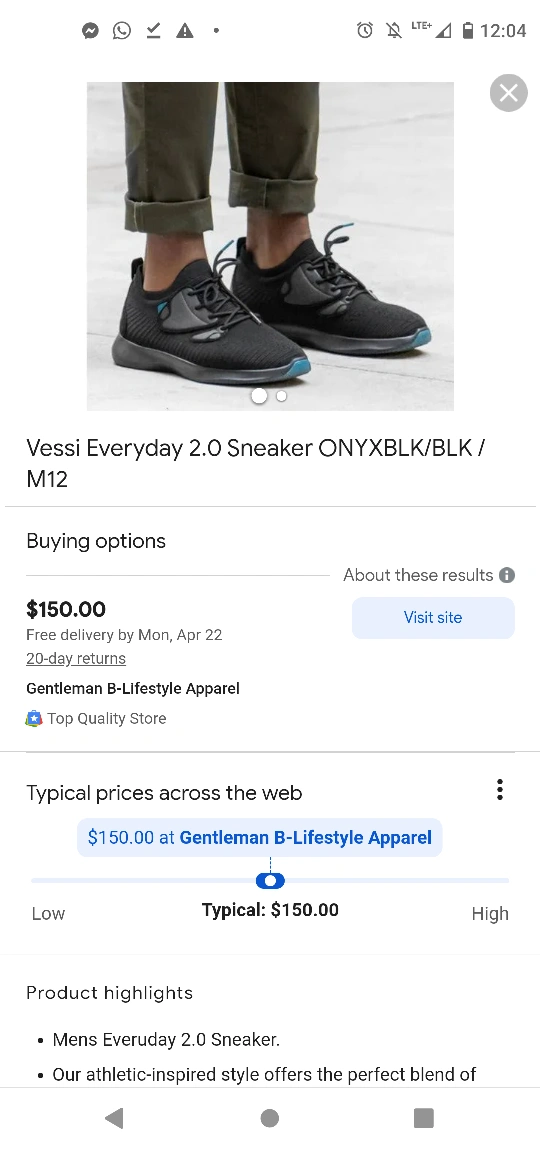Tap the info icon beside About these results
Viewport: 540px width, 1150px height.
point(507,575)
